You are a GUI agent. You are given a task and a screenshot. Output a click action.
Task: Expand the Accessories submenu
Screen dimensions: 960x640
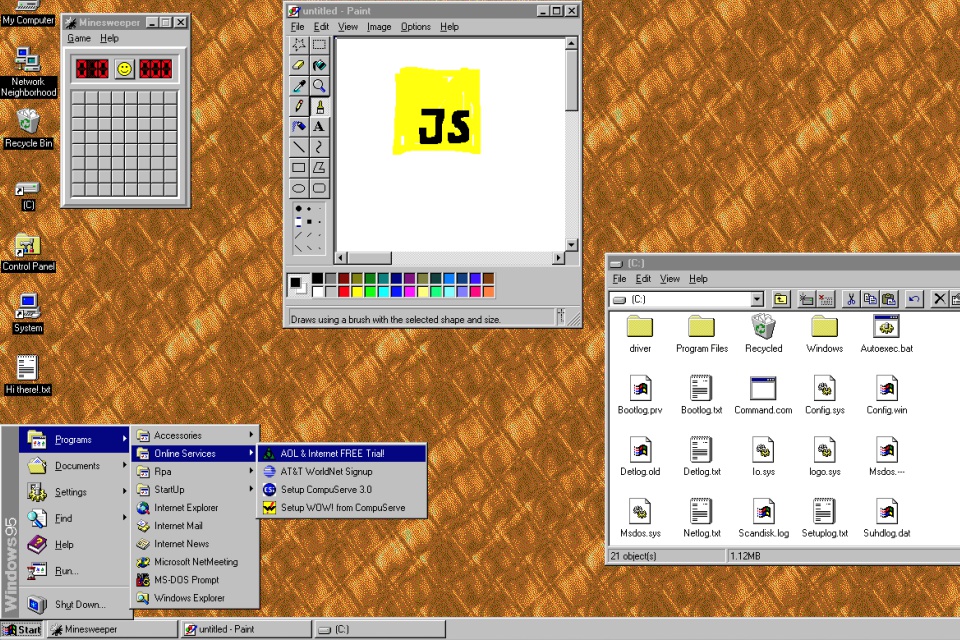pos(196,435)
